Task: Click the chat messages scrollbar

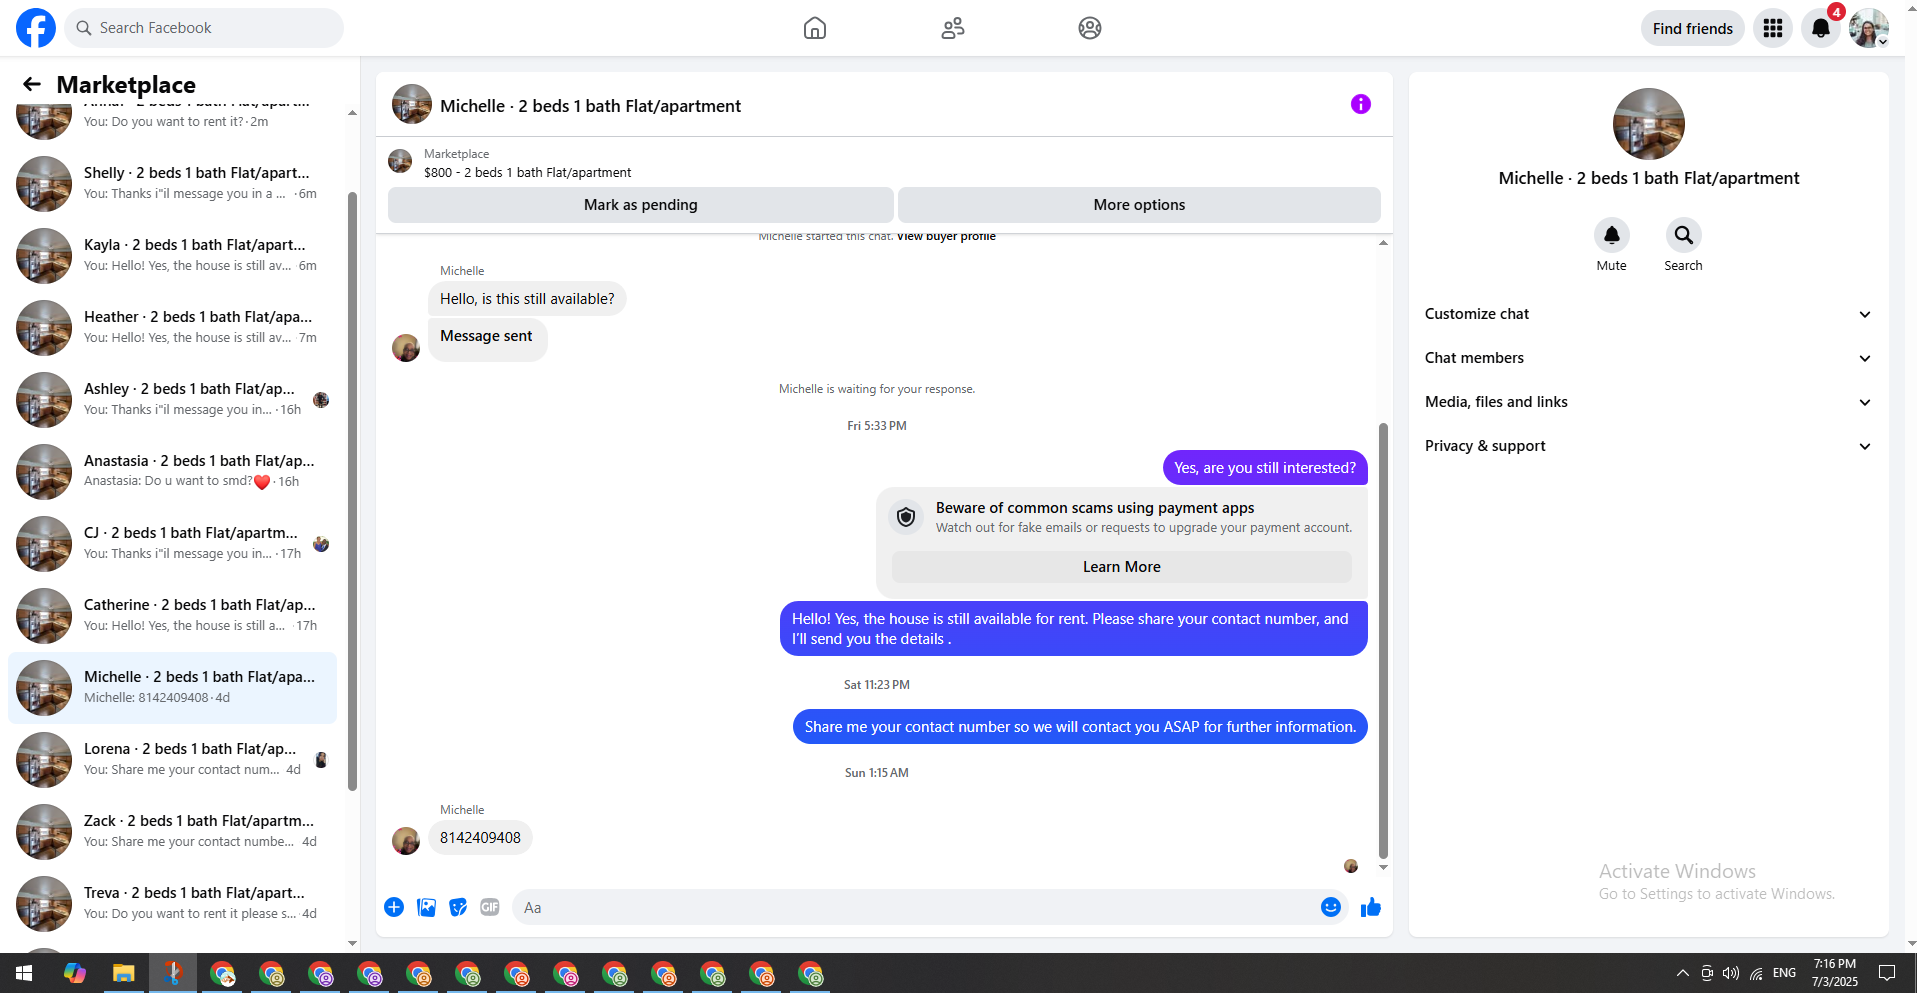Action: tap(1383, 640)
